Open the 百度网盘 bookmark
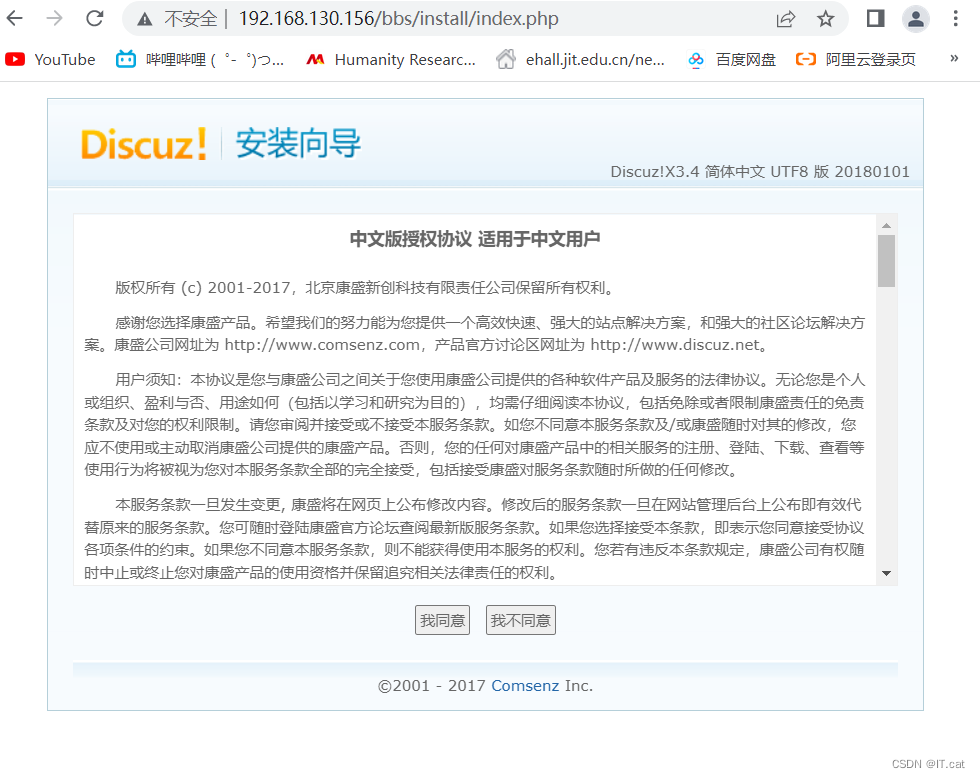Viewport: 980px width, 778px height. (731, 59)
